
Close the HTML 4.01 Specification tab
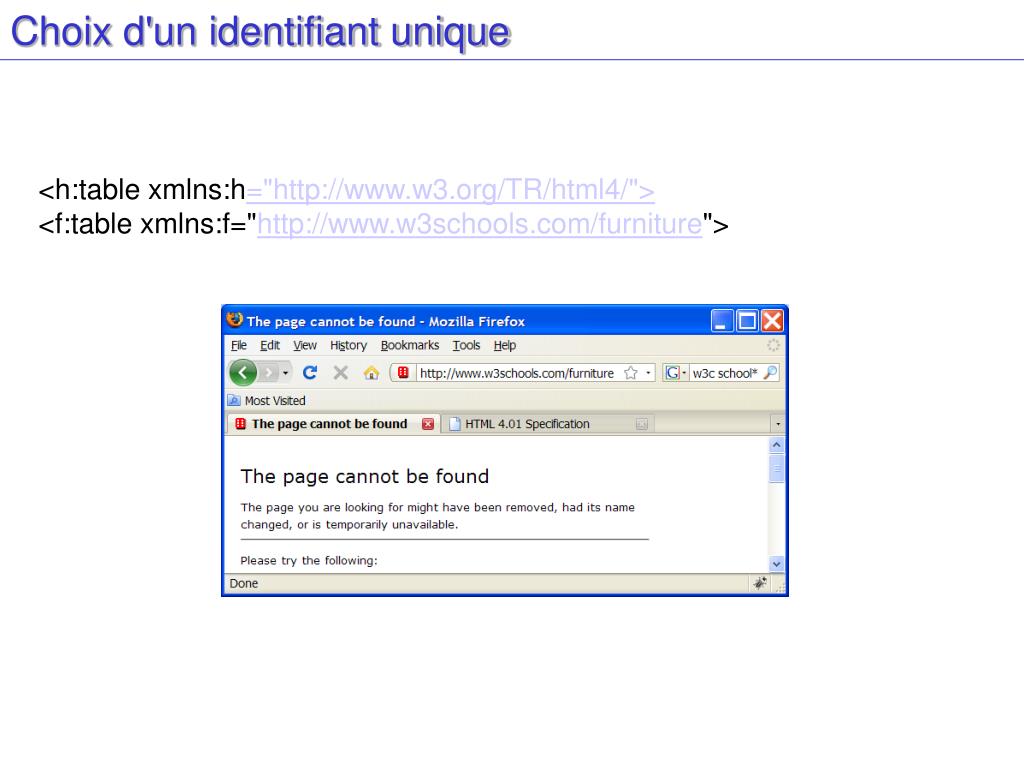(x=642, y=424)
